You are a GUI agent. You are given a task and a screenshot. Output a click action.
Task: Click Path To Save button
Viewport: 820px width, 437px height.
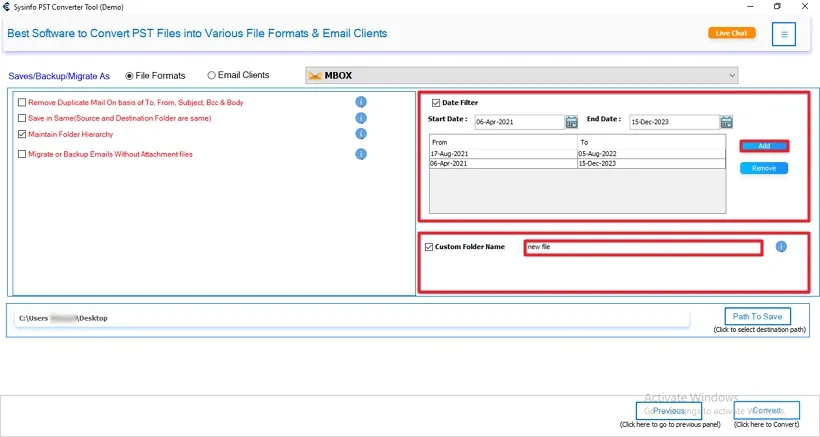coord(757,316)
